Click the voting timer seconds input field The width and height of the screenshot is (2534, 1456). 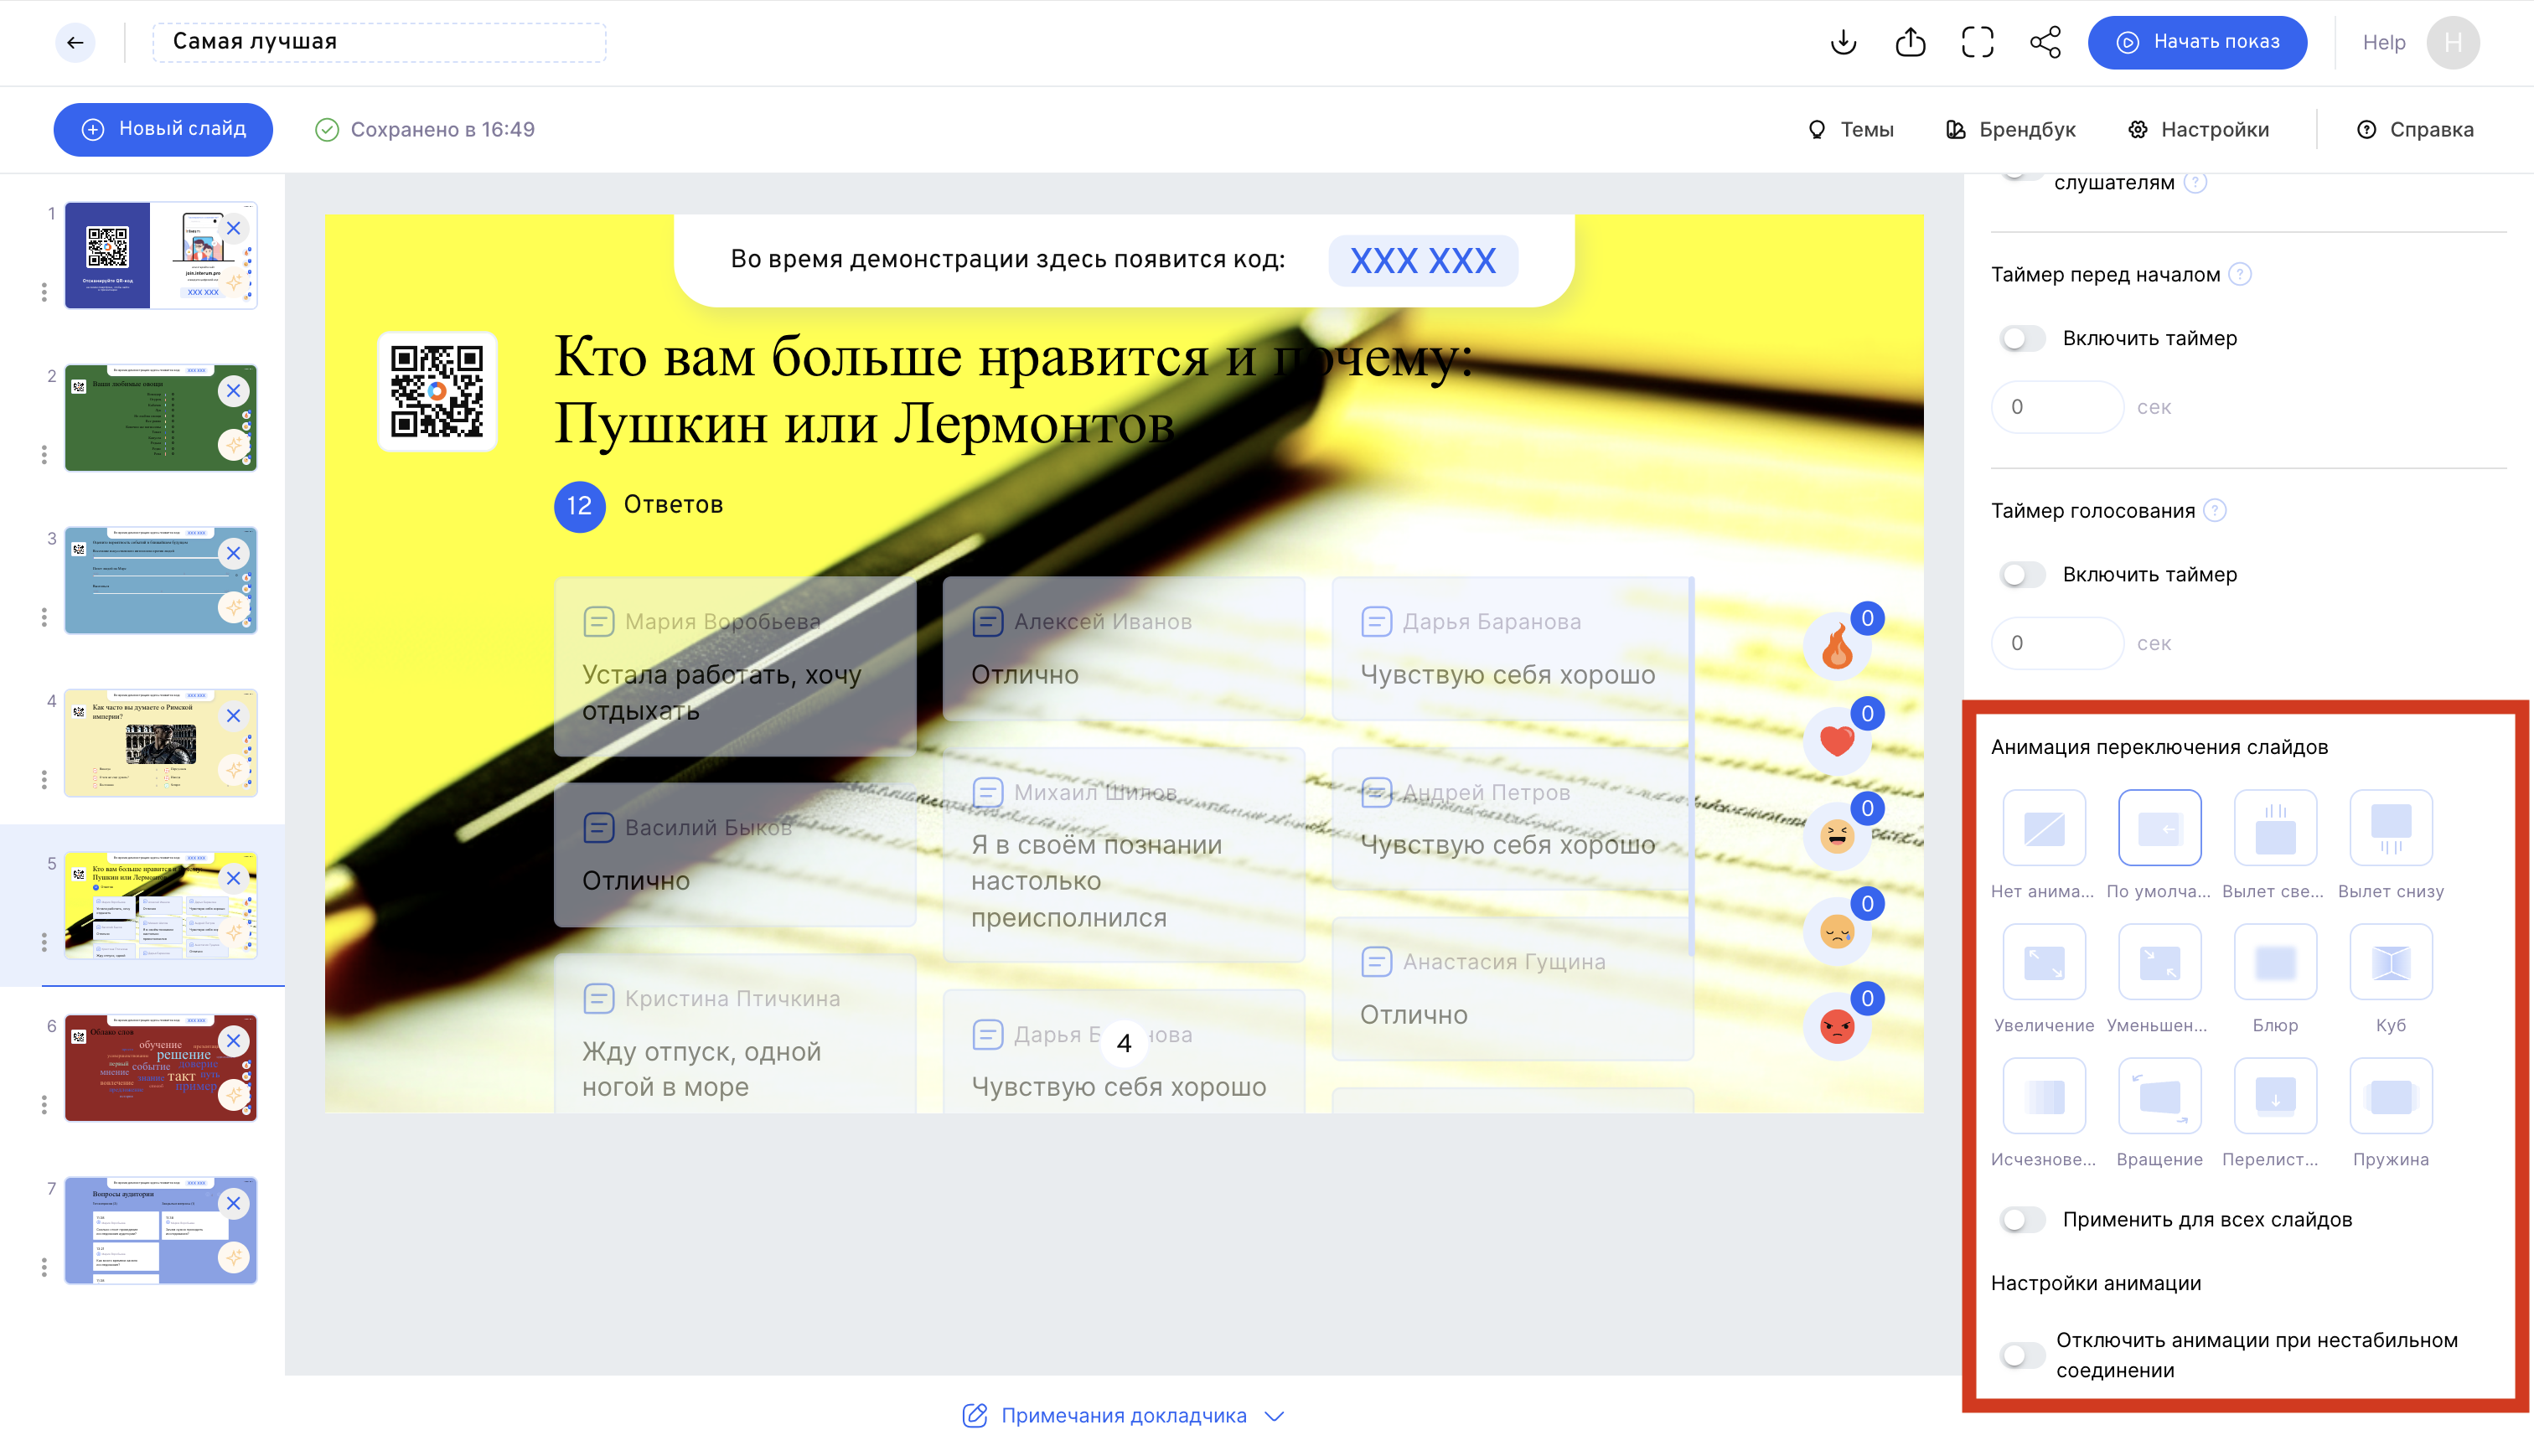pyautogui.click(x=2056, y=643)
